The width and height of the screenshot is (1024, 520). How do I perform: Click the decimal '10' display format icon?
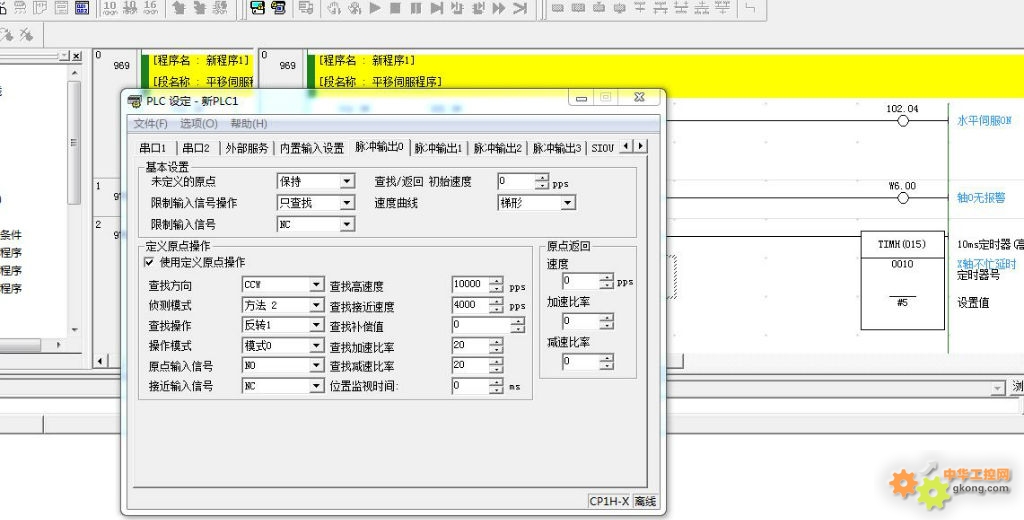tap(110, 8)
